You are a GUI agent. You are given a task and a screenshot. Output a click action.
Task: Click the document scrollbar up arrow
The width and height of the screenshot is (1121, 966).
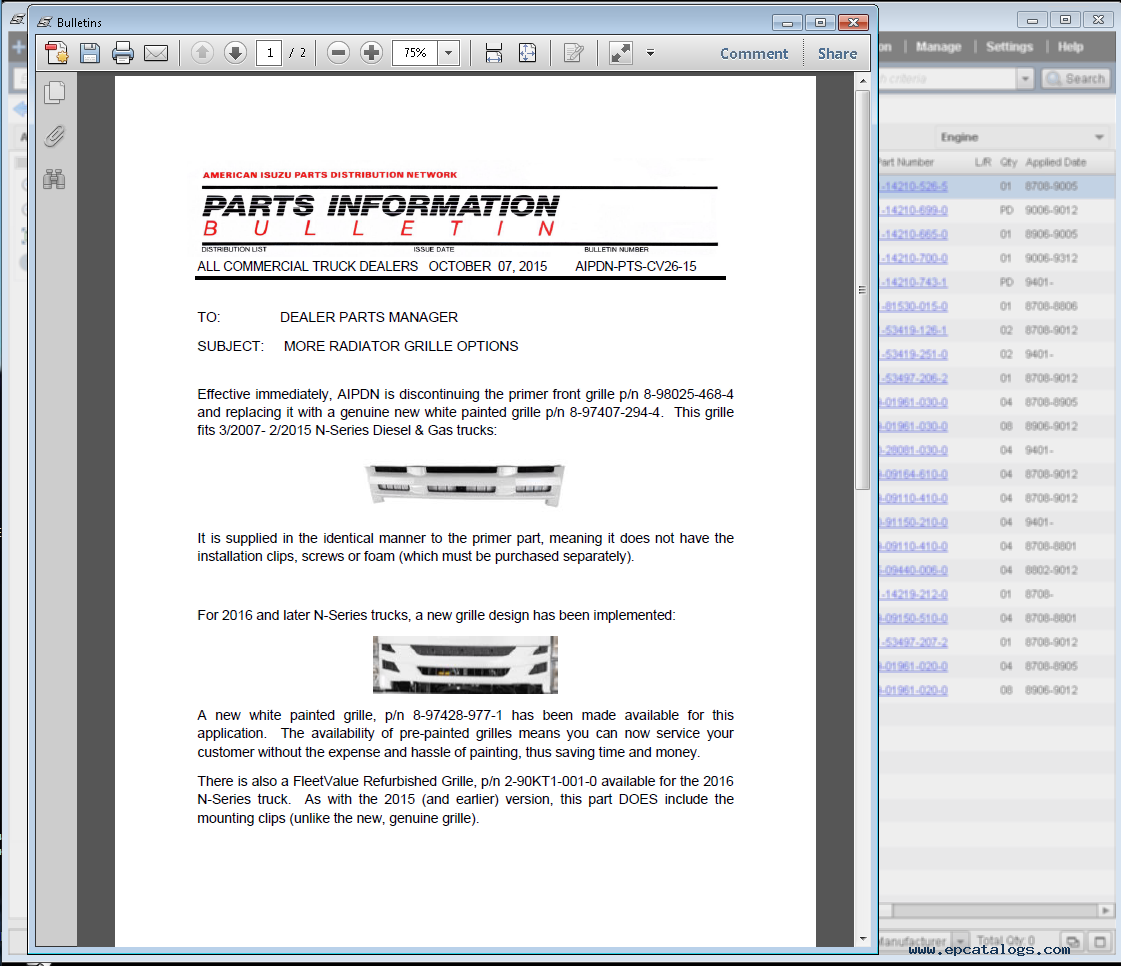(x=863, y=82)
